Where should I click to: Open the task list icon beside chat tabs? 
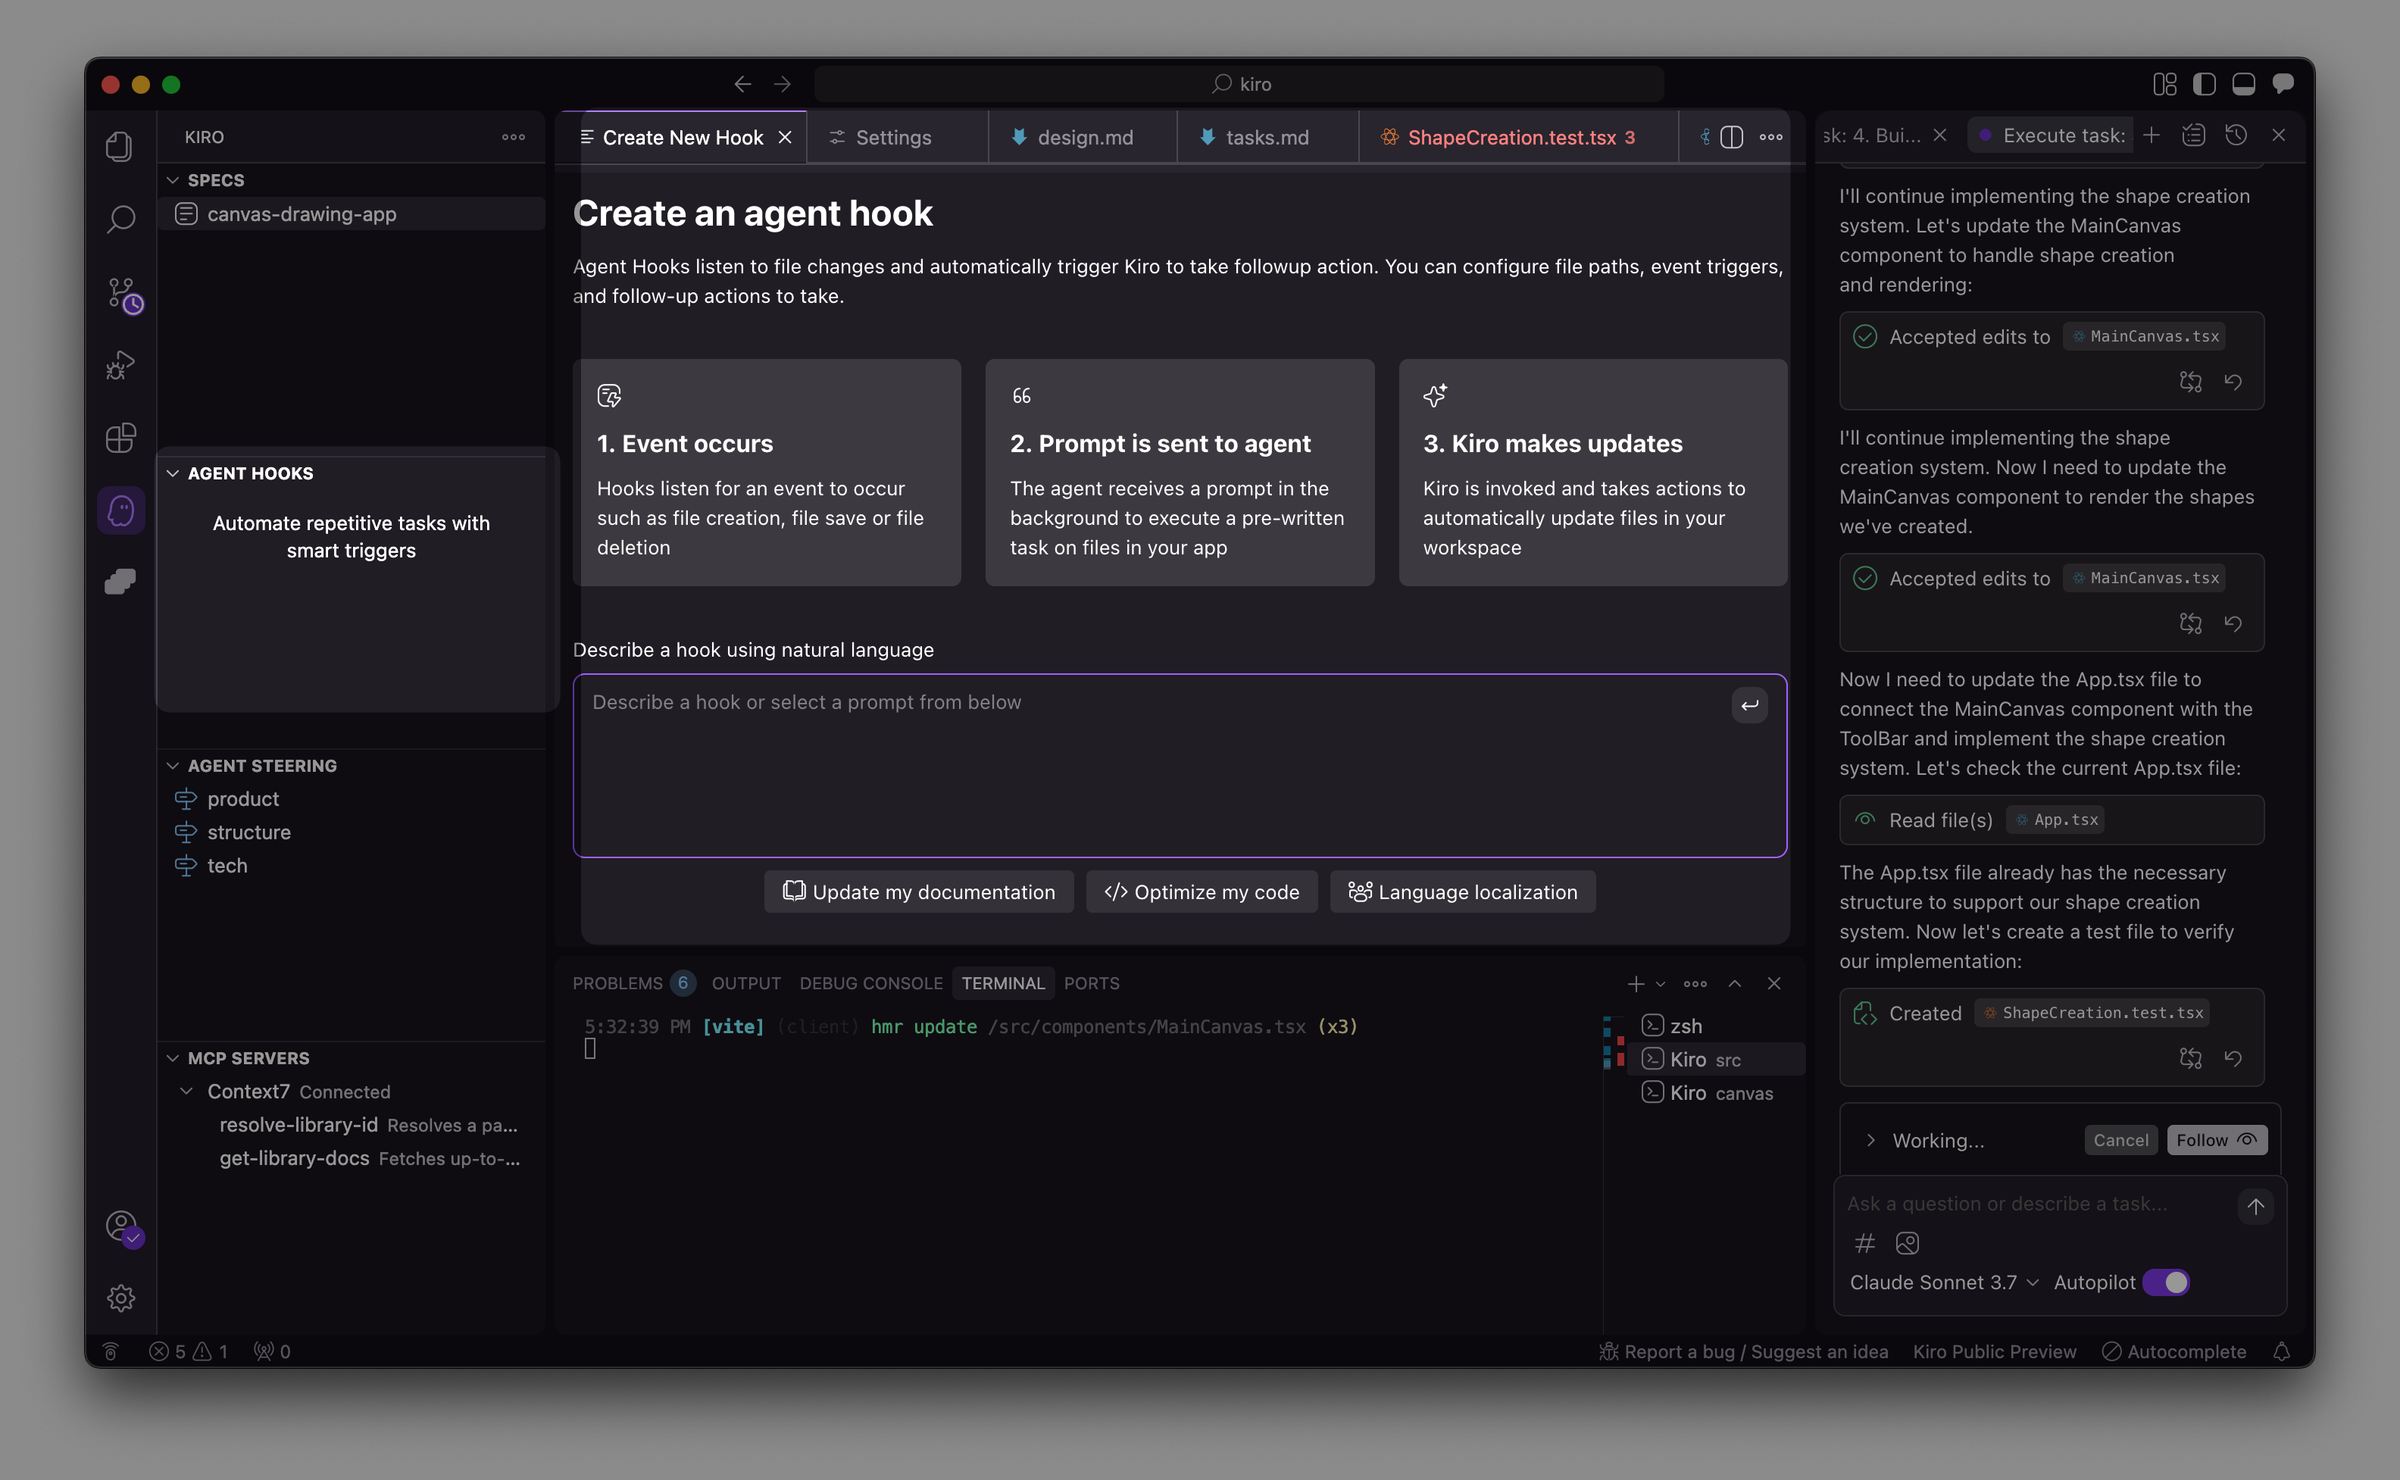point(2194,134)
